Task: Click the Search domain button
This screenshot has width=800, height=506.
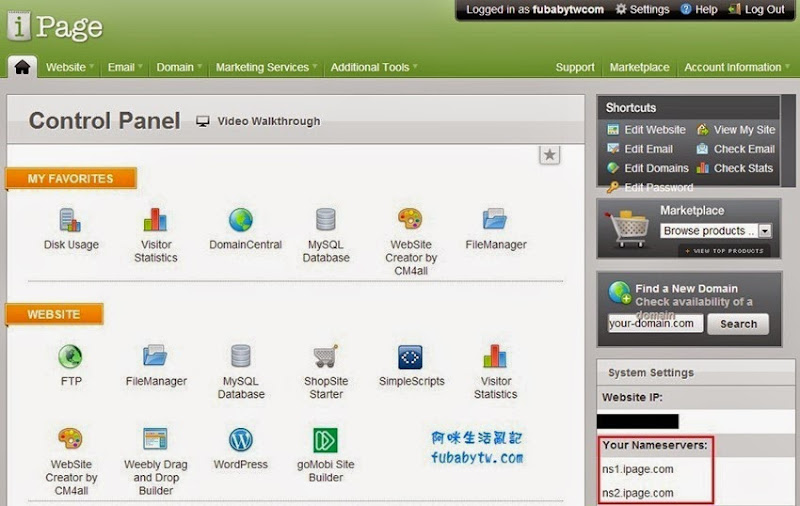Action: coord(738,324)
